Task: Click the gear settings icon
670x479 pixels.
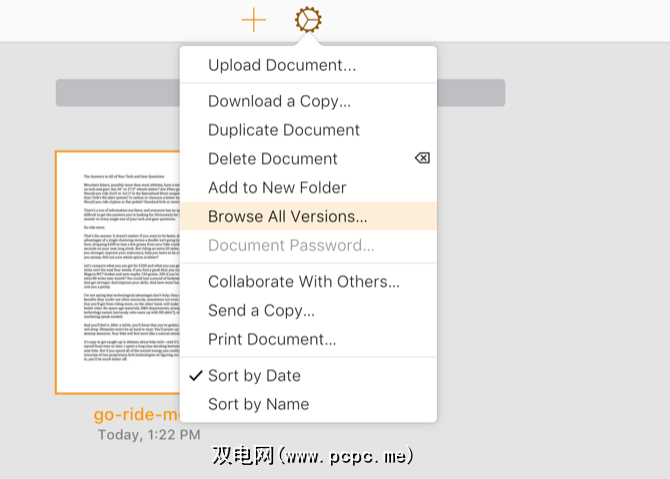Action: pyautogui.click(x=308, y=20)
